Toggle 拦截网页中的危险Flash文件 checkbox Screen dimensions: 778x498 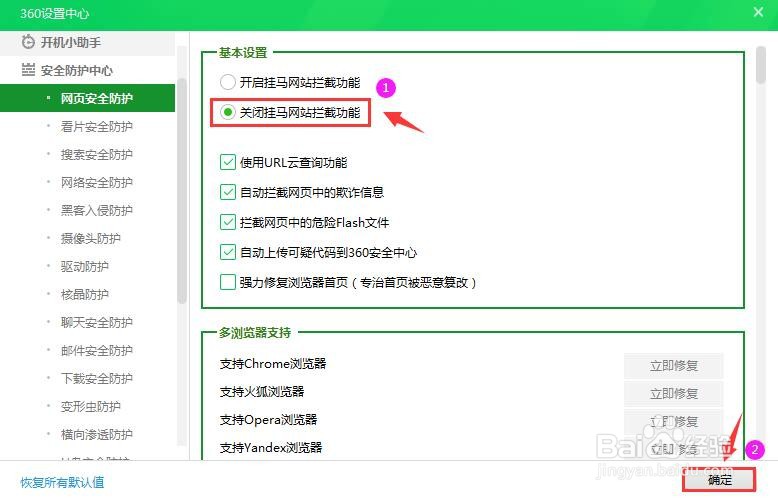pos(228,222)
